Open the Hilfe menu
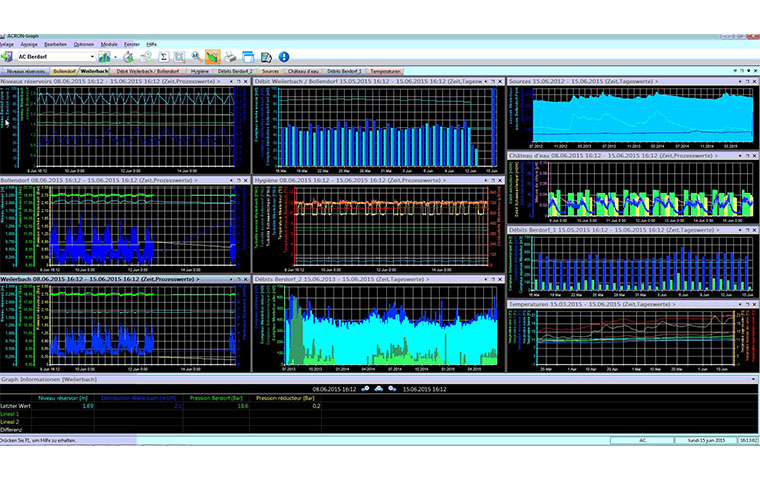 click(x=152, y=44)
